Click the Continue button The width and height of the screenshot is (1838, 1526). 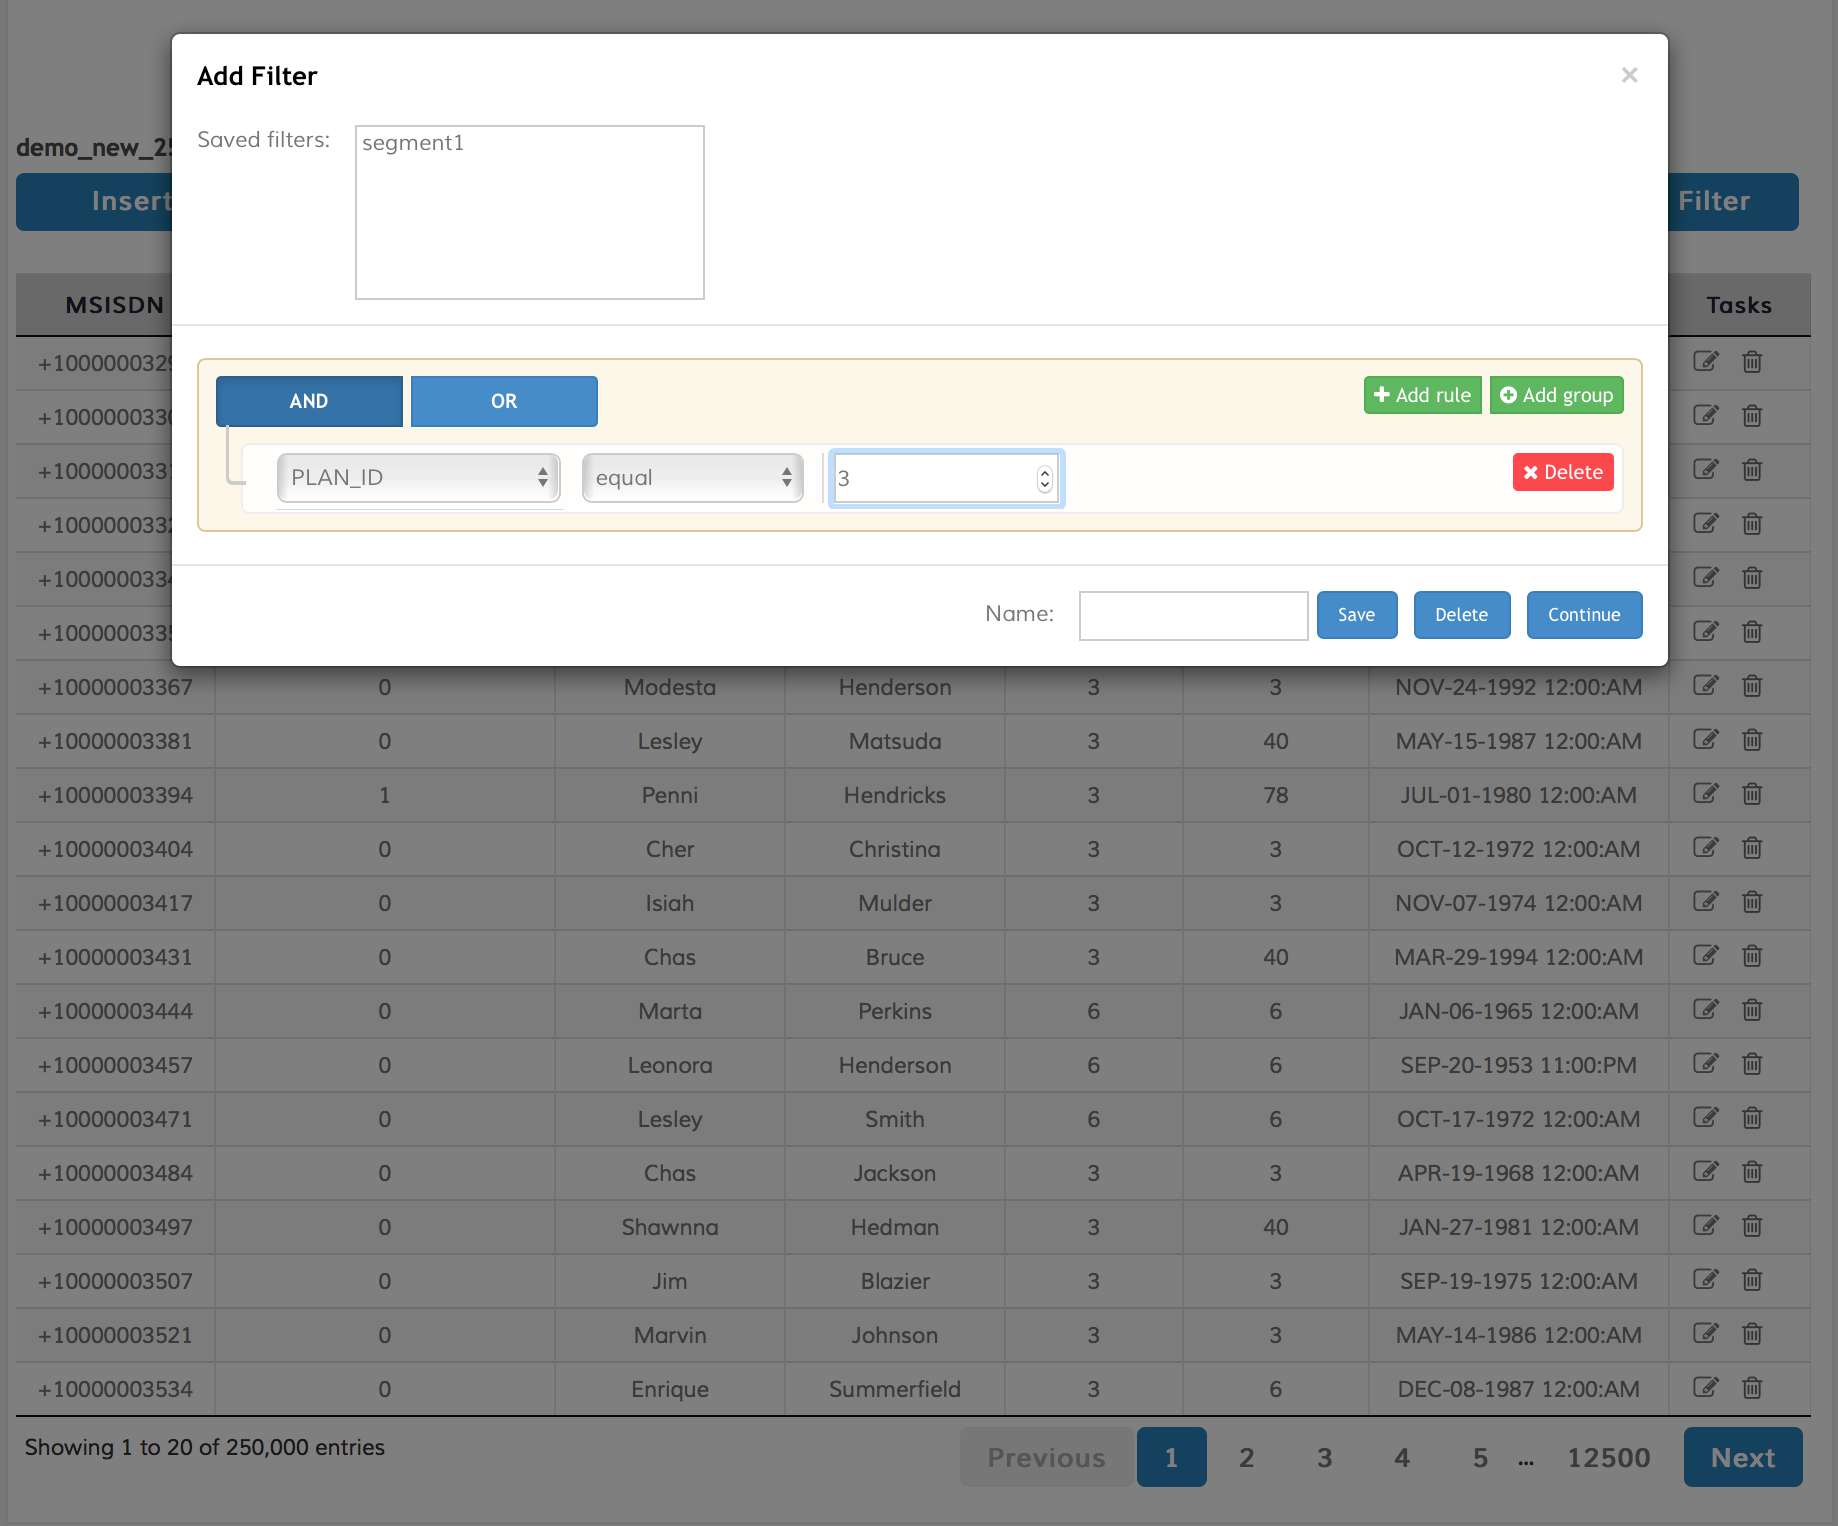click(x=1584, y=615)
